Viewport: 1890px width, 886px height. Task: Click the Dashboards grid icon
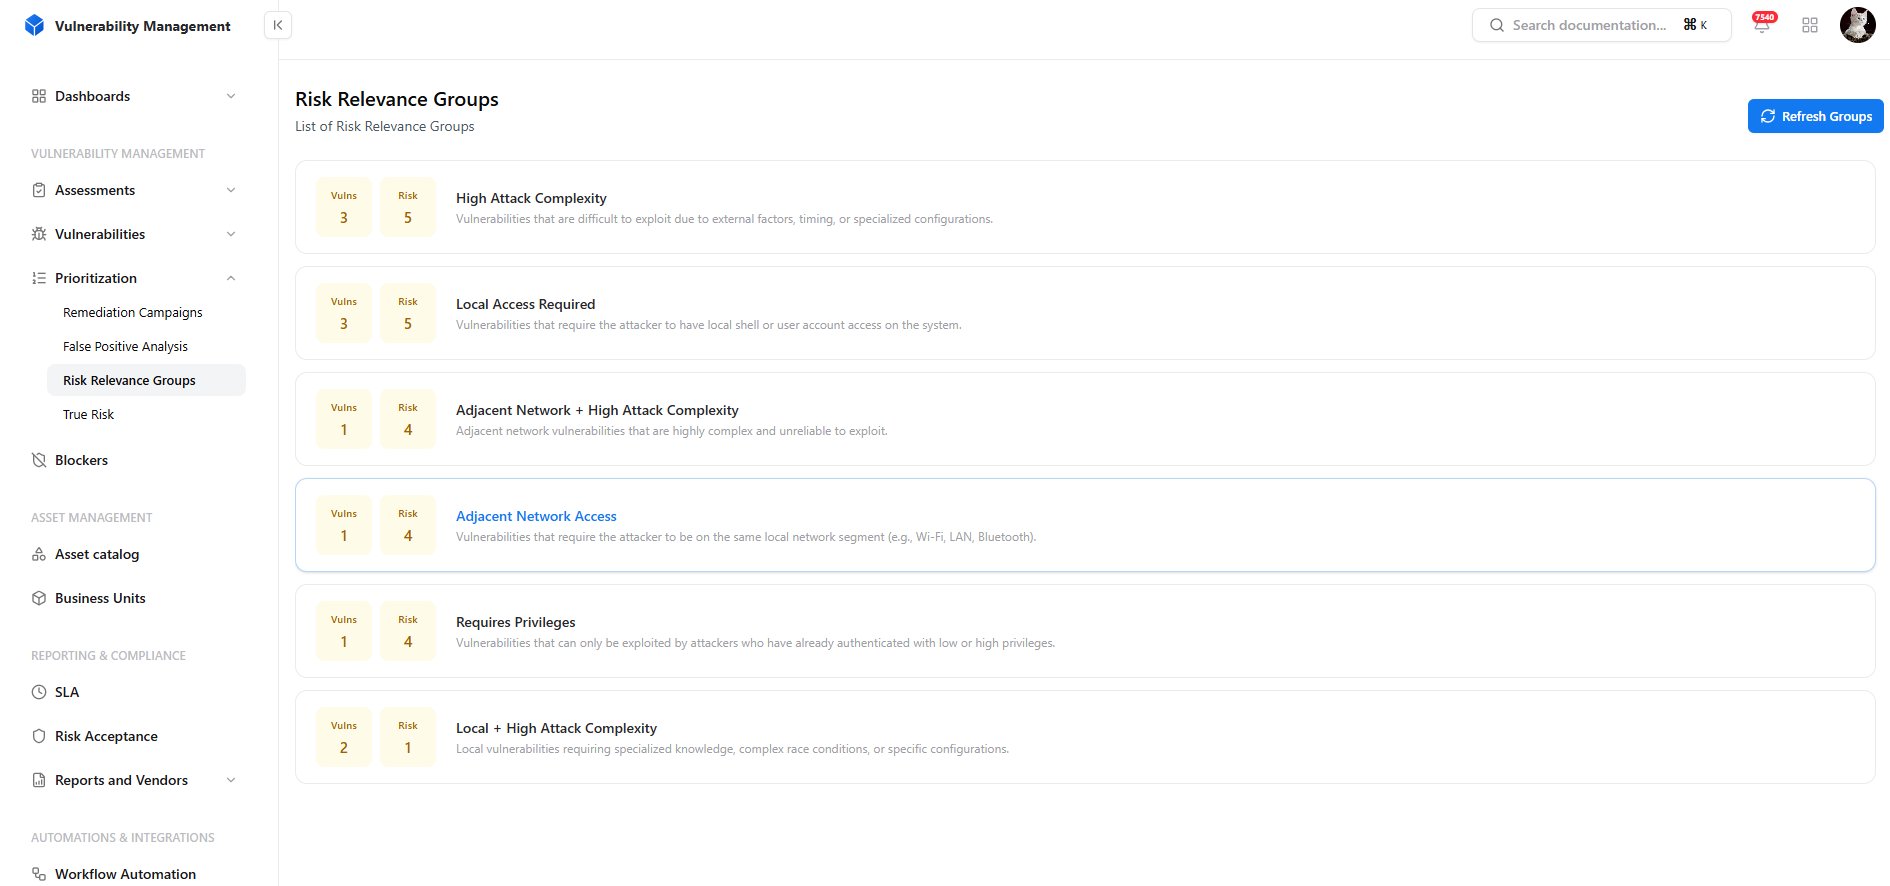click(x=39, y=96)
